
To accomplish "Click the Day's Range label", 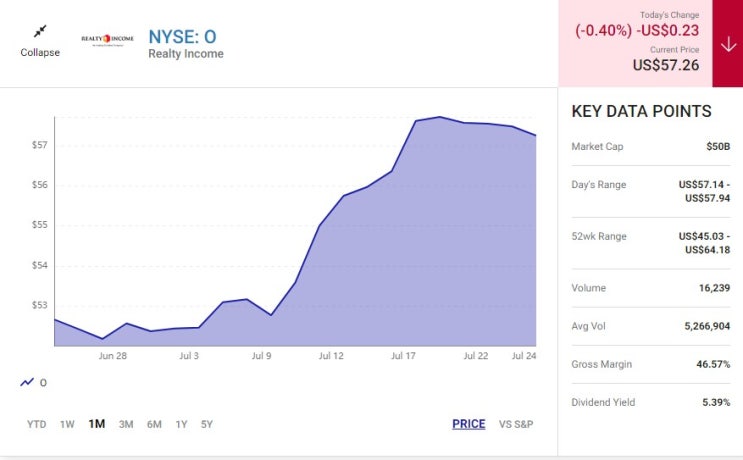I will (x=598, y=185).
